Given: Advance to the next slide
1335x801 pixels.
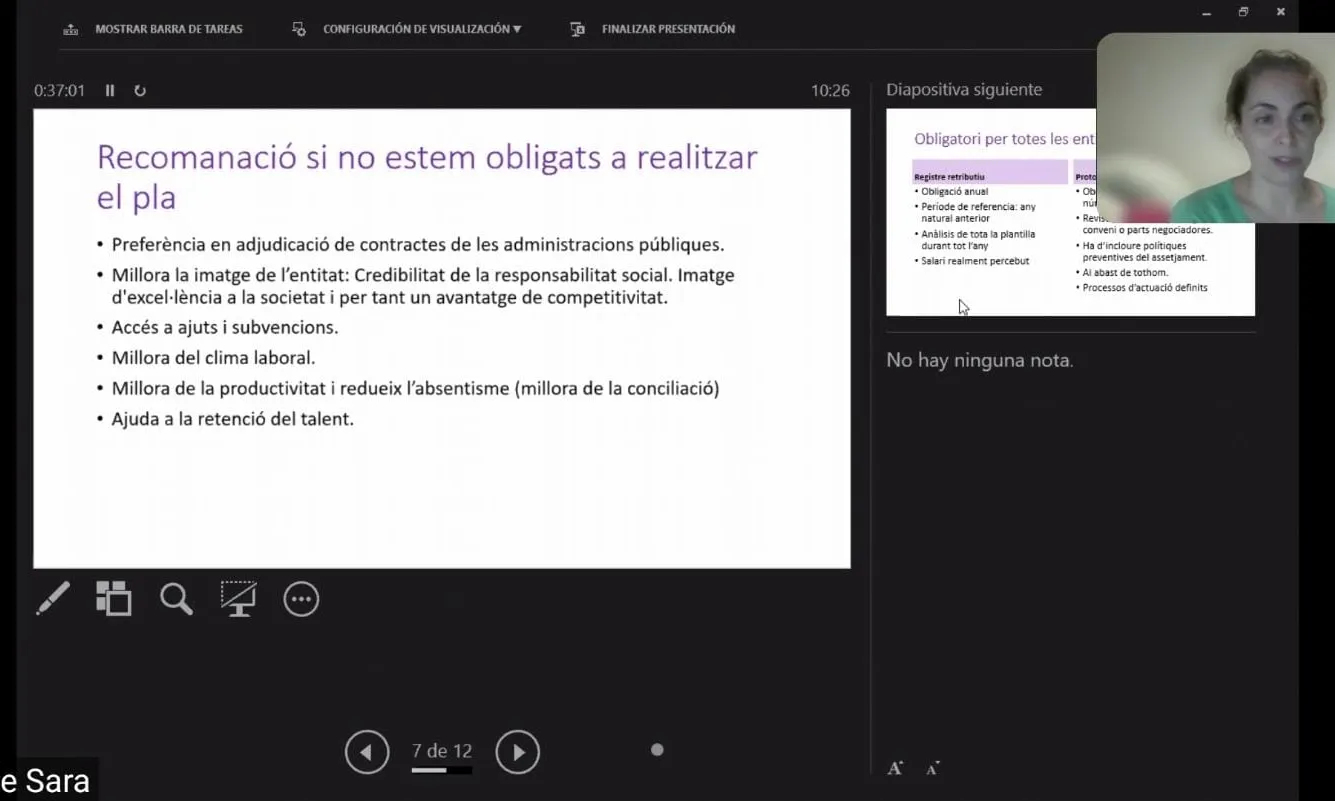Looking at the screenshot, I should pos(518,751).
